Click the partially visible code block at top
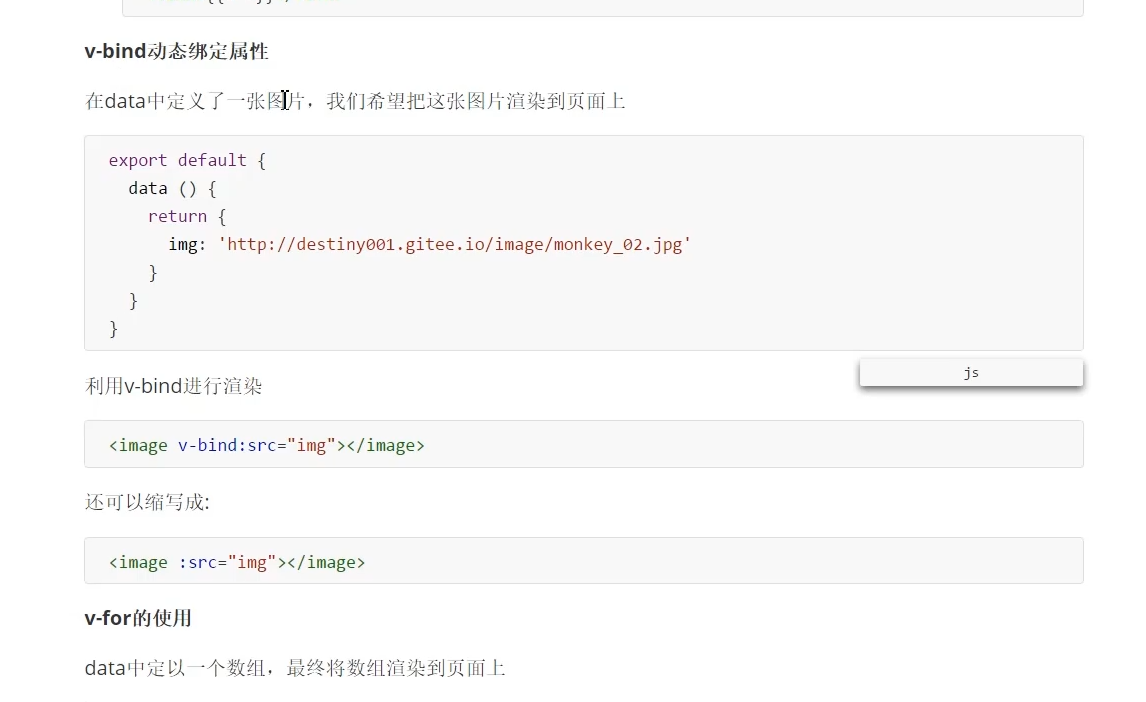The height and width of the screenshot is (702, 1146). point(602,7)
